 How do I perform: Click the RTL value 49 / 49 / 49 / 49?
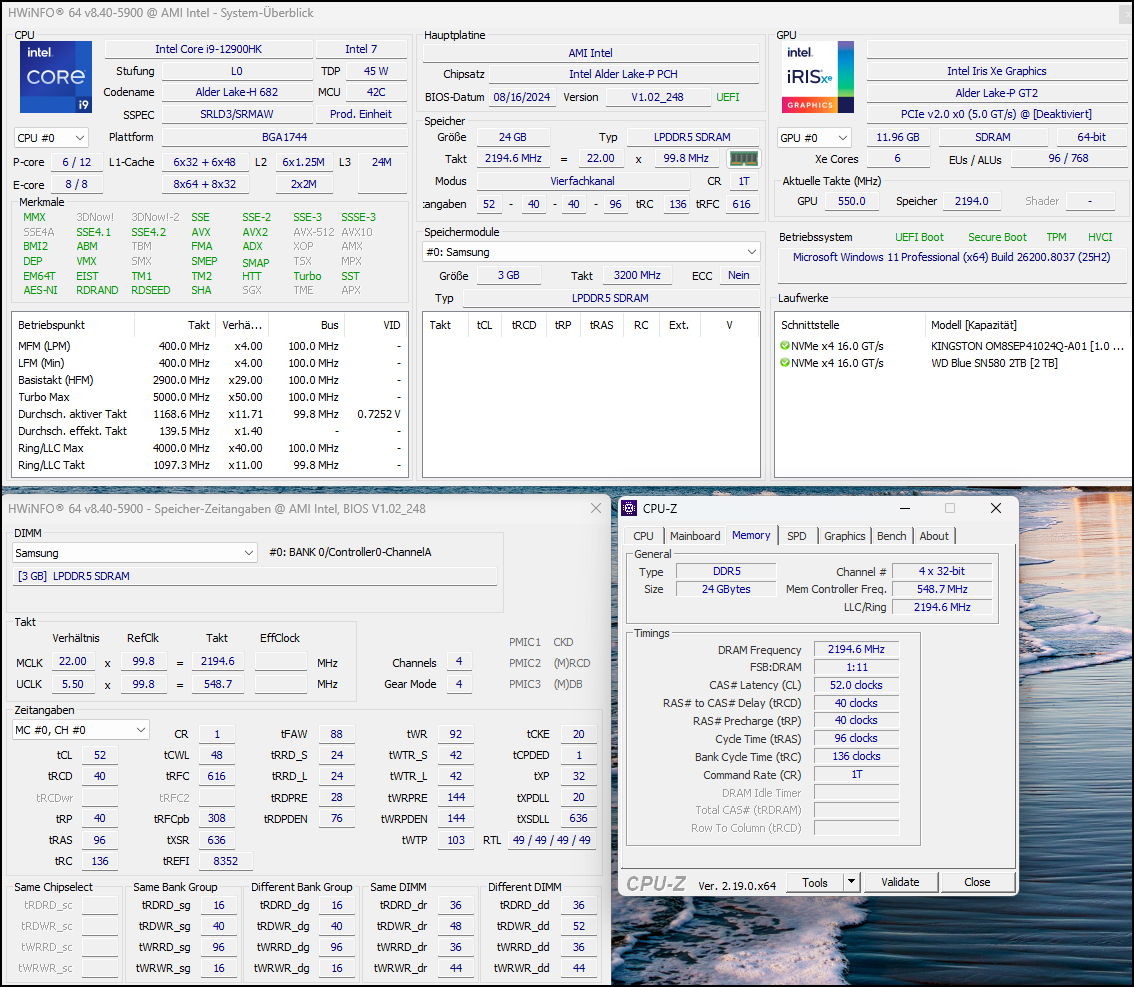pyautogui.click(x=552, y=840)
